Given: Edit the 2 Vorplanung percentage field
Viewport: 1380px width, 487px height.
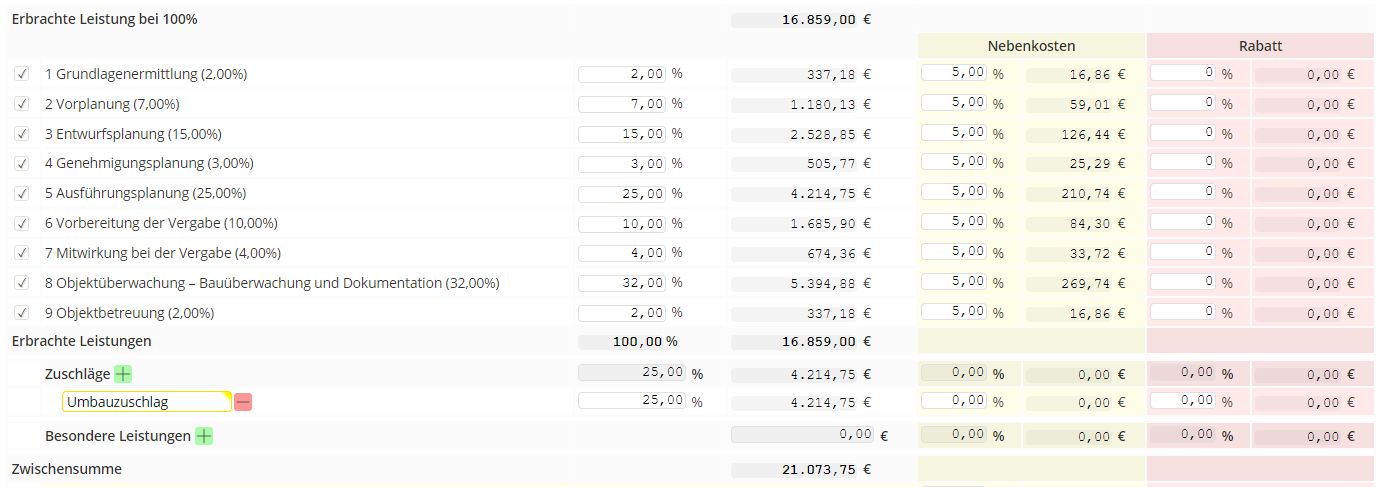Looking at the screenshot, I should tap(622, 104).
